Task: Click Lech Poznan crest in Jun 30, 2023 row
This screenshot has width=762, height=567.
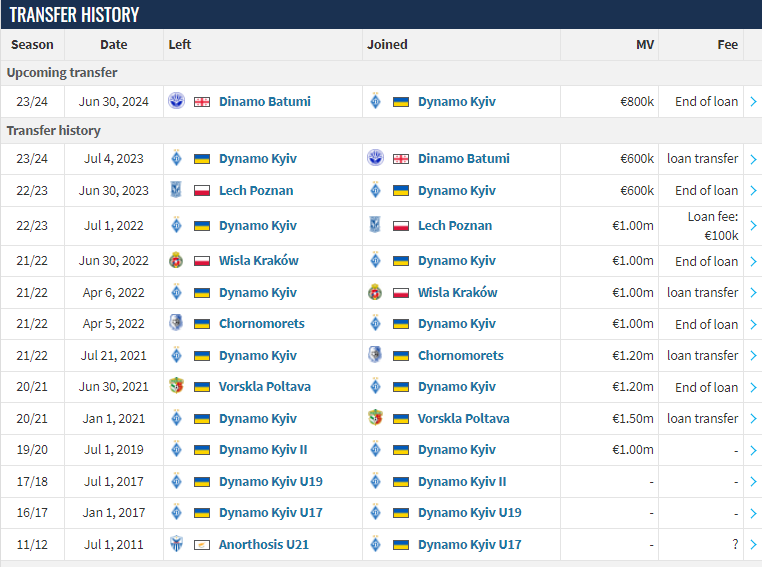Action: click(x=176, y=190)
